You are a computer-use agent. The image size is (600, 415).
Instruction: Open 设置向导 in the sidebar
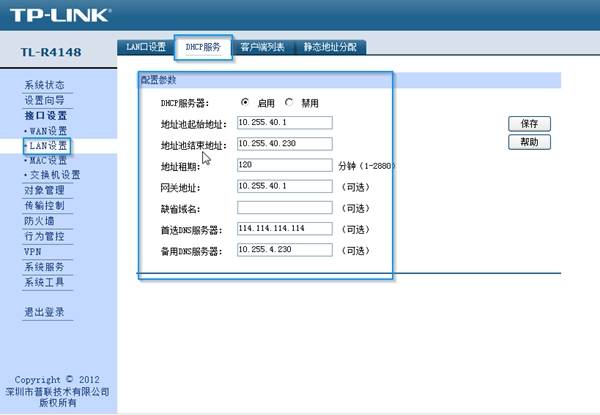[x=44, y=100]
